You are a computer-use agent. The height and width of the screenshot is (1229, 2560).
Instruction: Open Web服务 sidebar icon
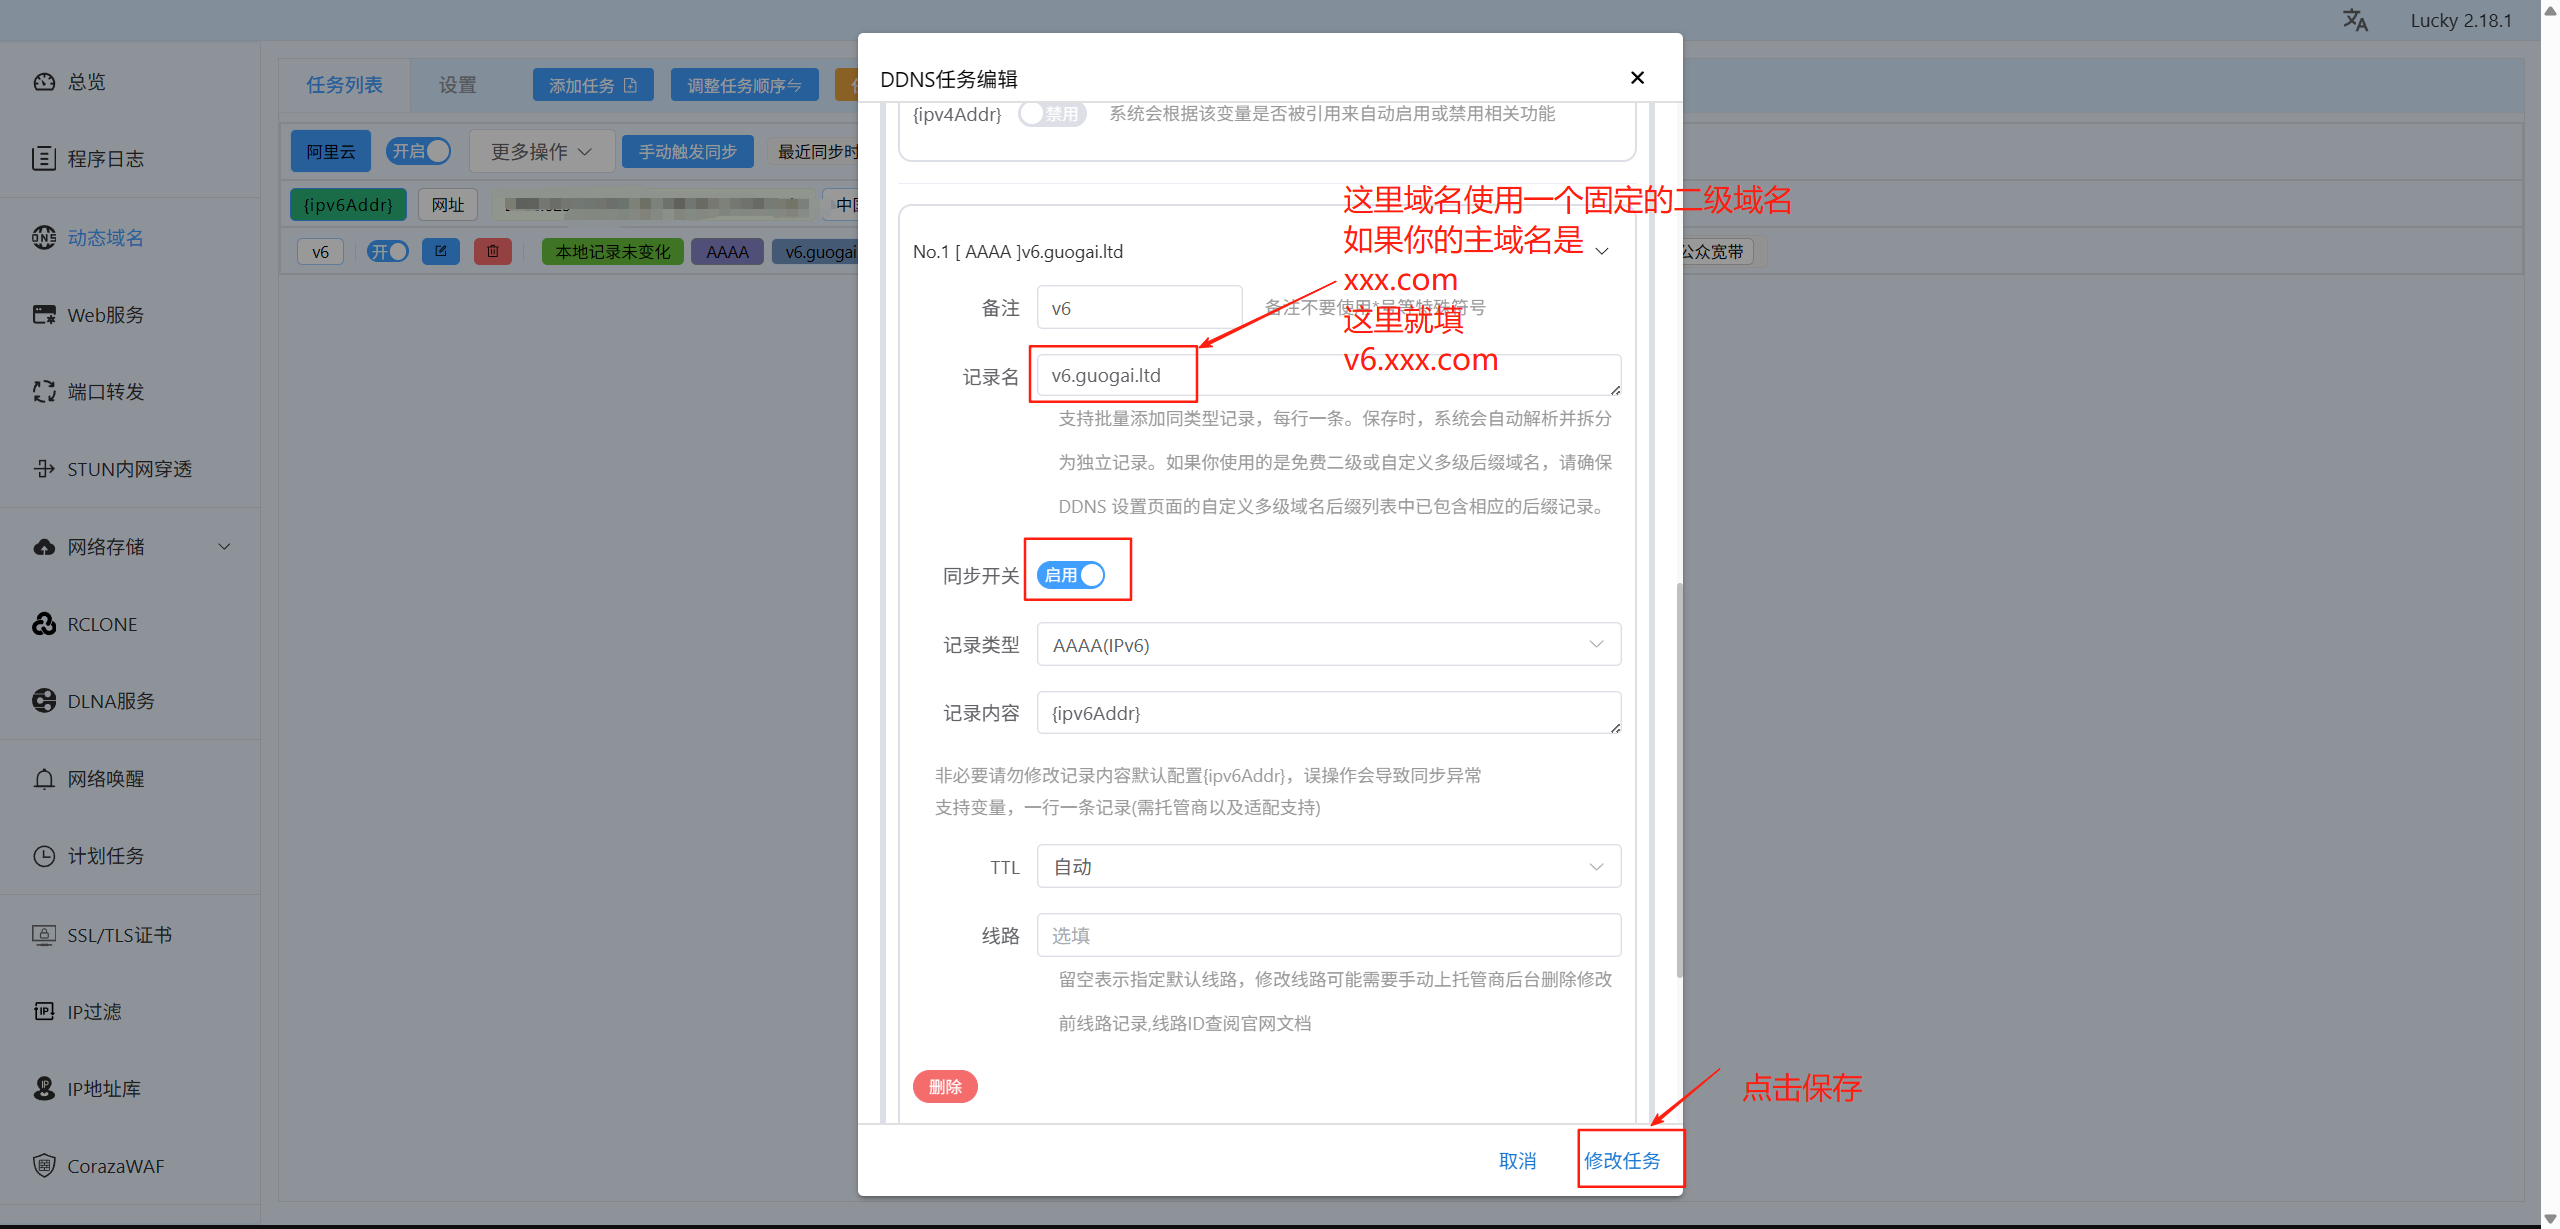(x=44, y=315)
